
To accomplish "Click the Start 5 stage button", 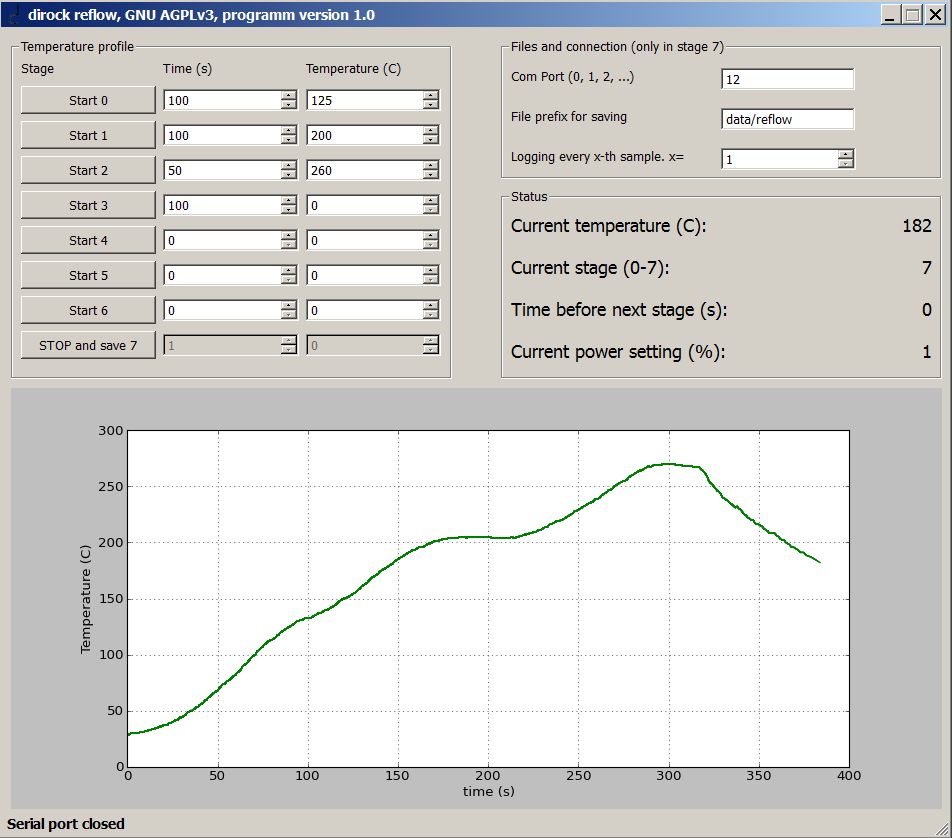I will [x=88, y=276].
